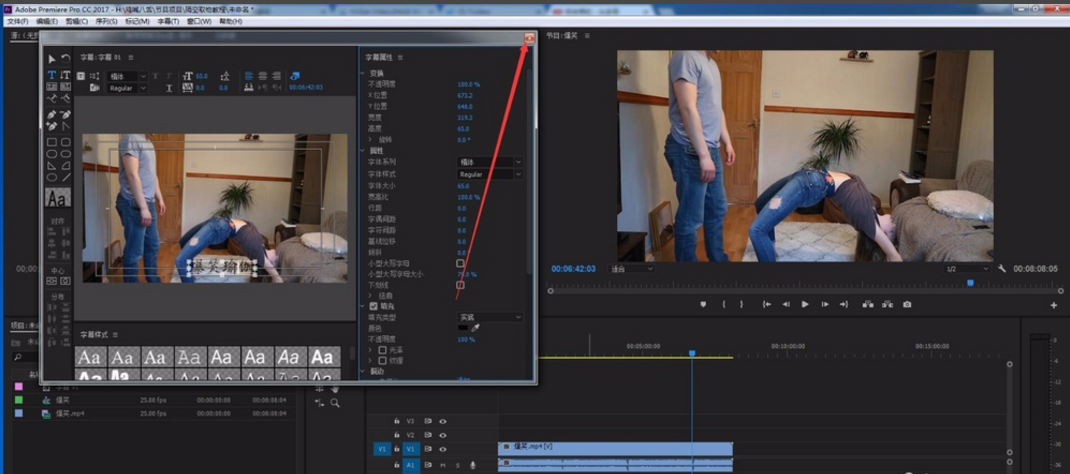1070x474 pixels.
Task: Expand the Rotation (旋转) property
Action: (371, 139)
